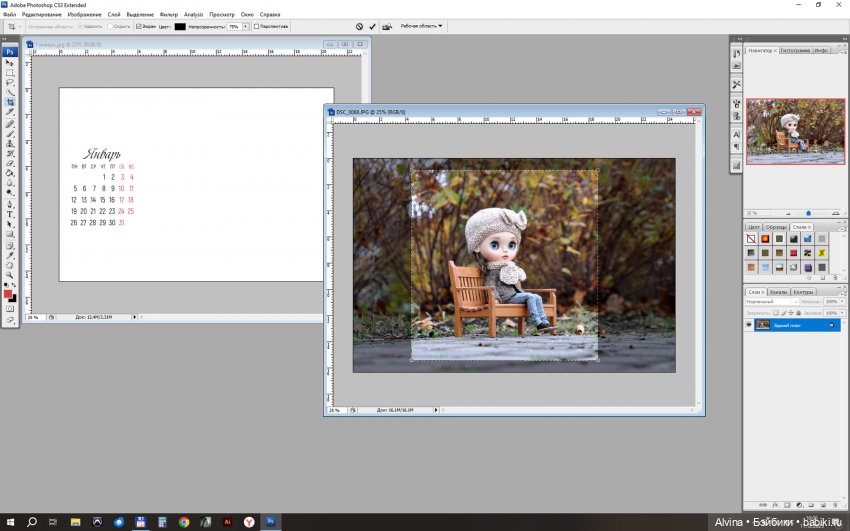Commit the crop with the checkmark icon
This screenshot has height=531, width=850.
click(x=373, y=27)
